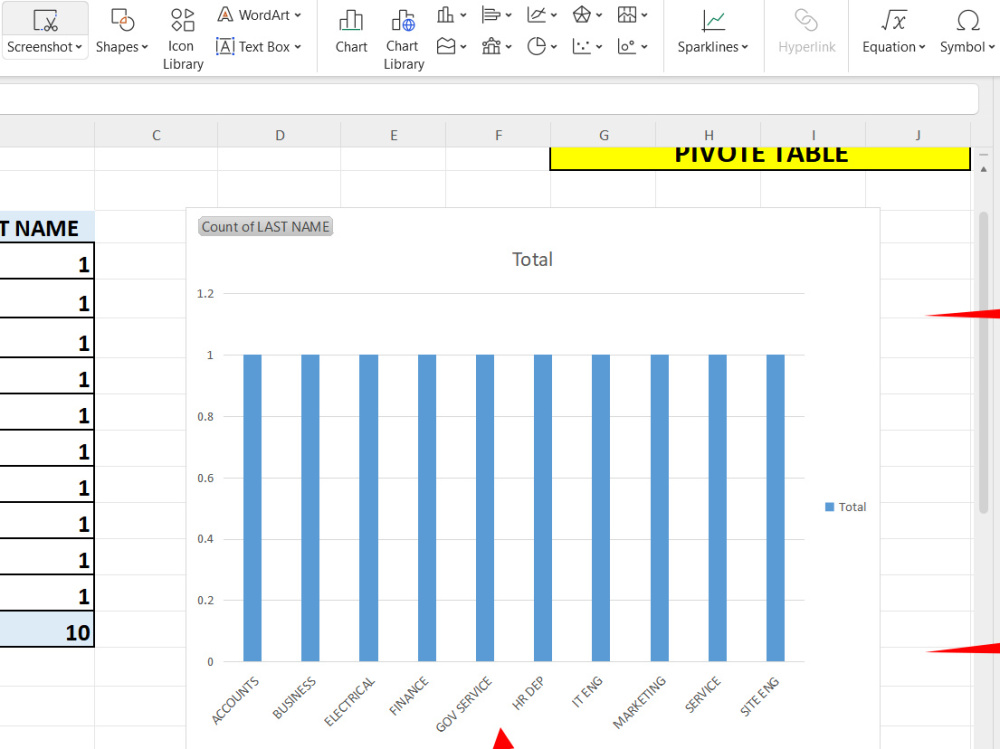This screenshot has height=749, width=1000.
Task: Select column E header
Action: click(x=393, y=135)
